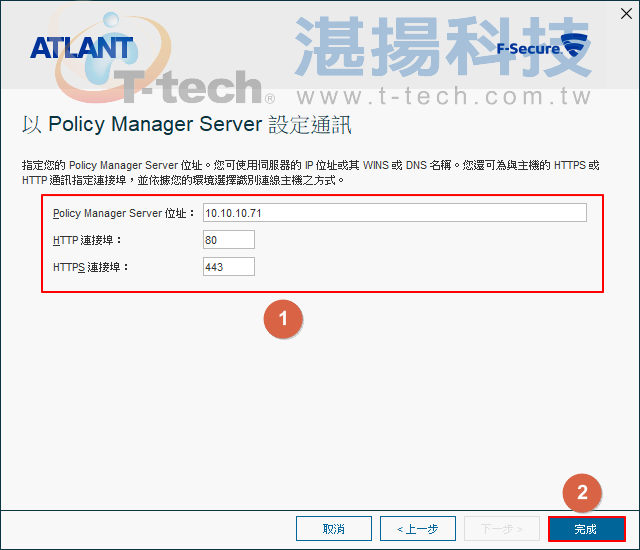640x550 pixels.
Task: Click the 'Policy Manager Server 位址' label
Action: pyautogui.click(x=123, y=213)
